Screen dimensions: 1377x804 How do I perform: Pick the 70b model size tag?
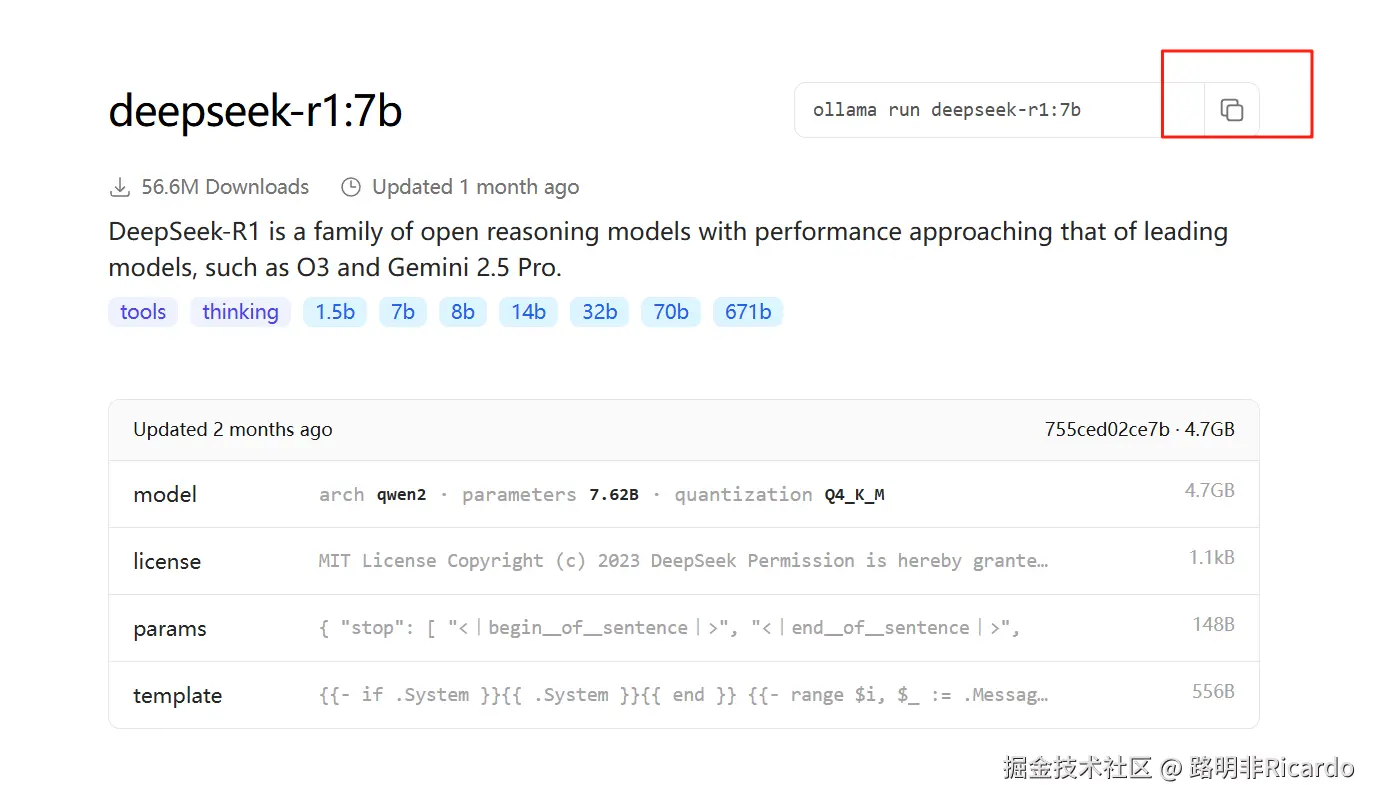pos(671,312)
